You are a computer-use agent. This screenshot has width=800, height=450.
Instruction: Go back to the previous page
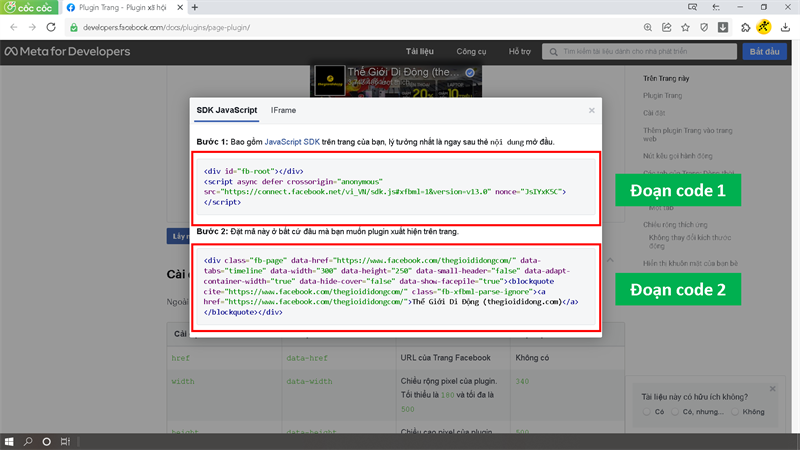(x=14, y=28)
